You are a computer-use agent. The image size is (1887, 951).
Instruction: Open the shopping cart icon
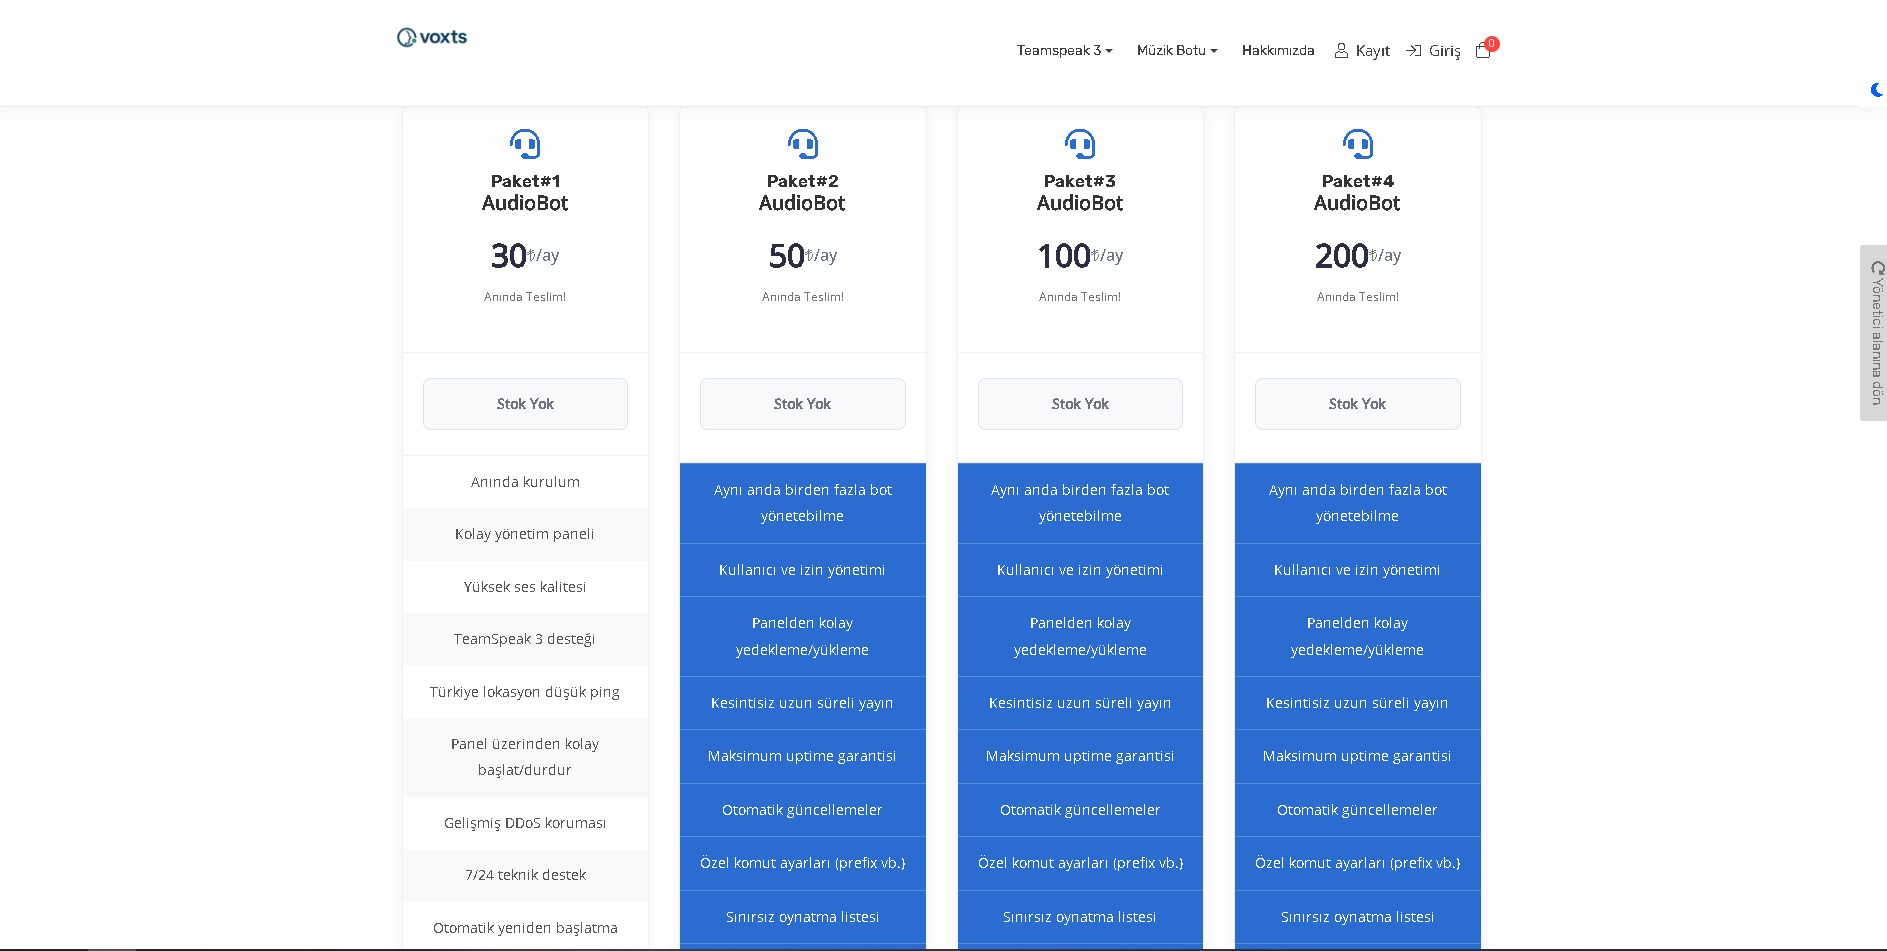[x=1483, y=50]
